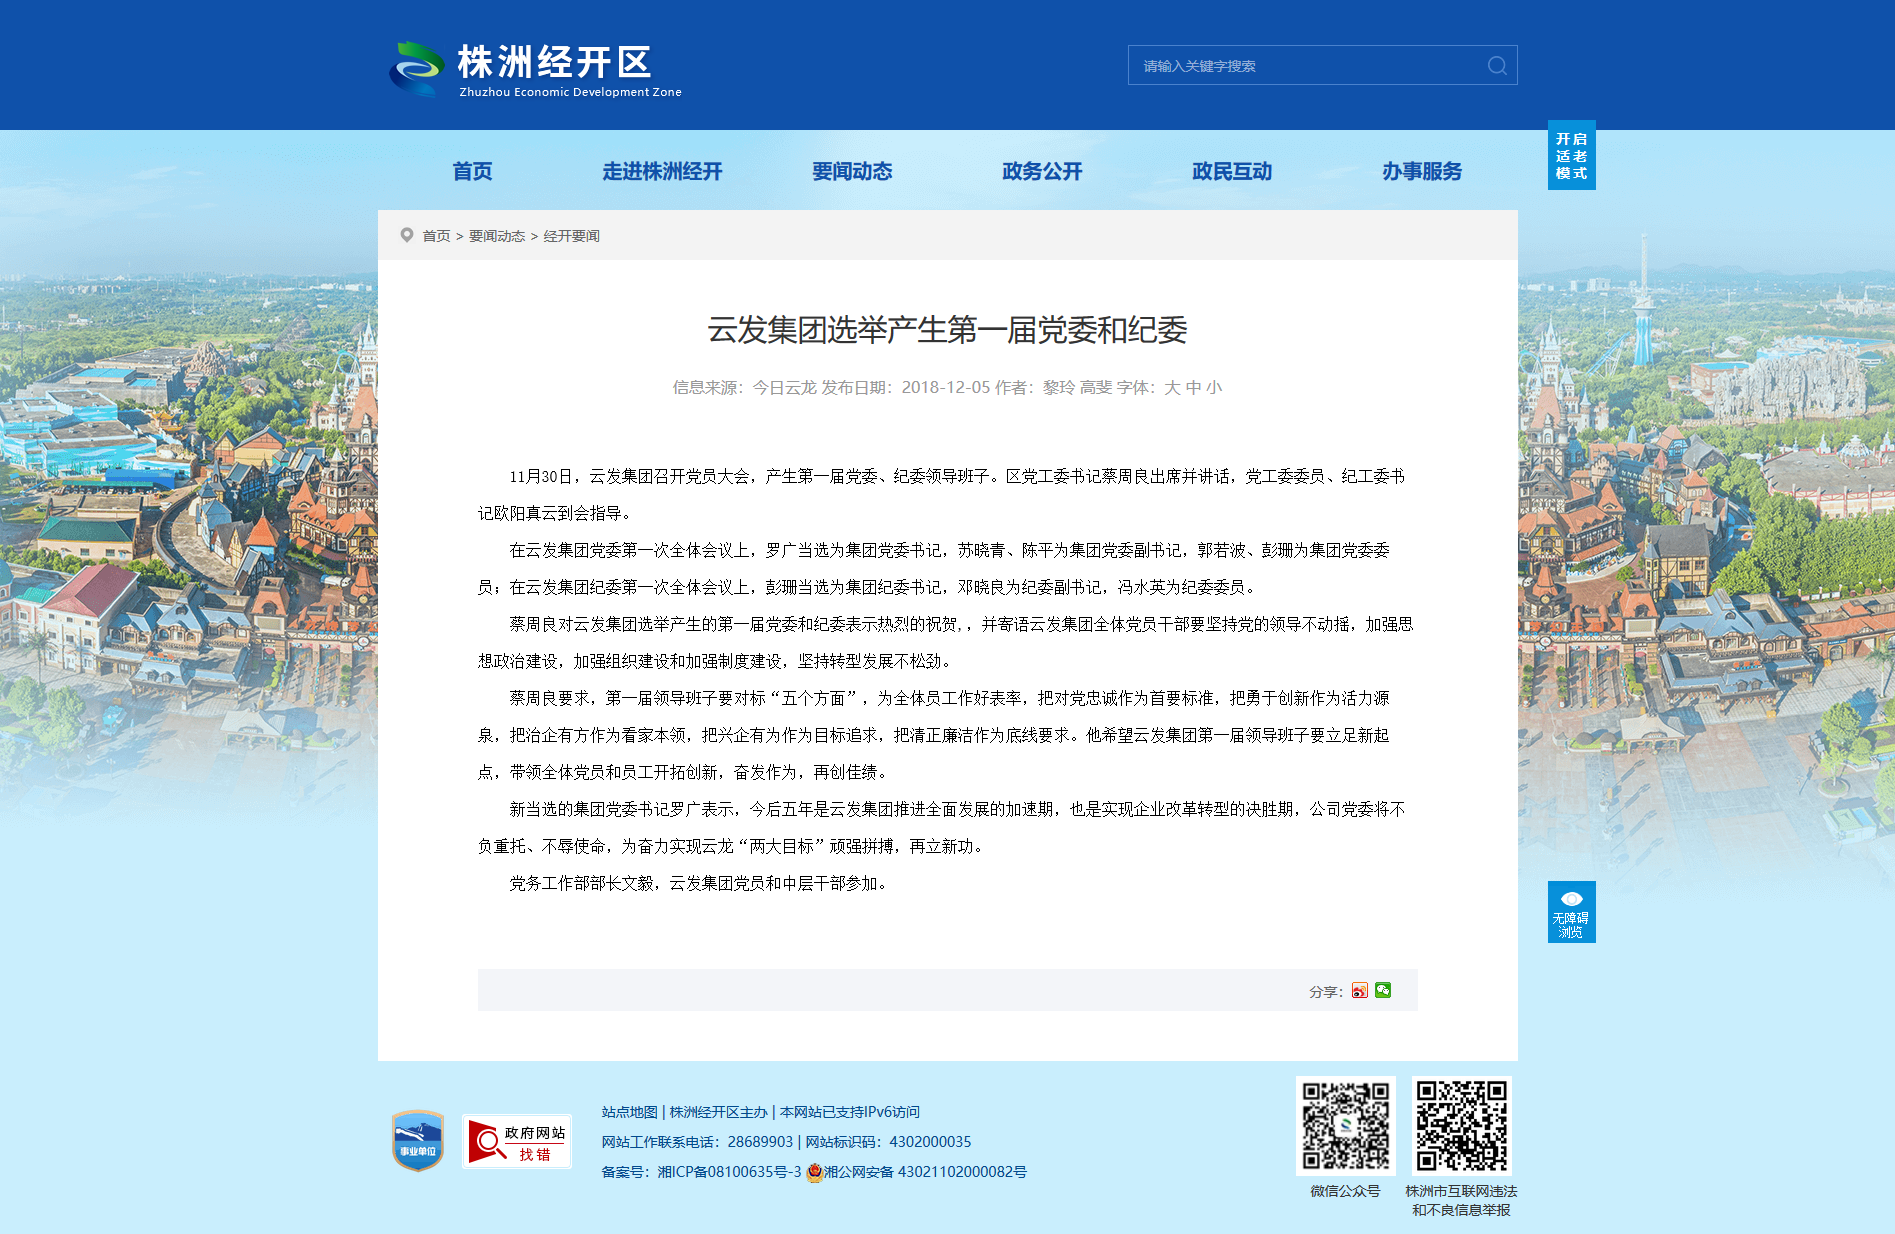1895x1234 pixels.
Task: Open 办事服务 navigation menu
Action: pos(1422,171)
